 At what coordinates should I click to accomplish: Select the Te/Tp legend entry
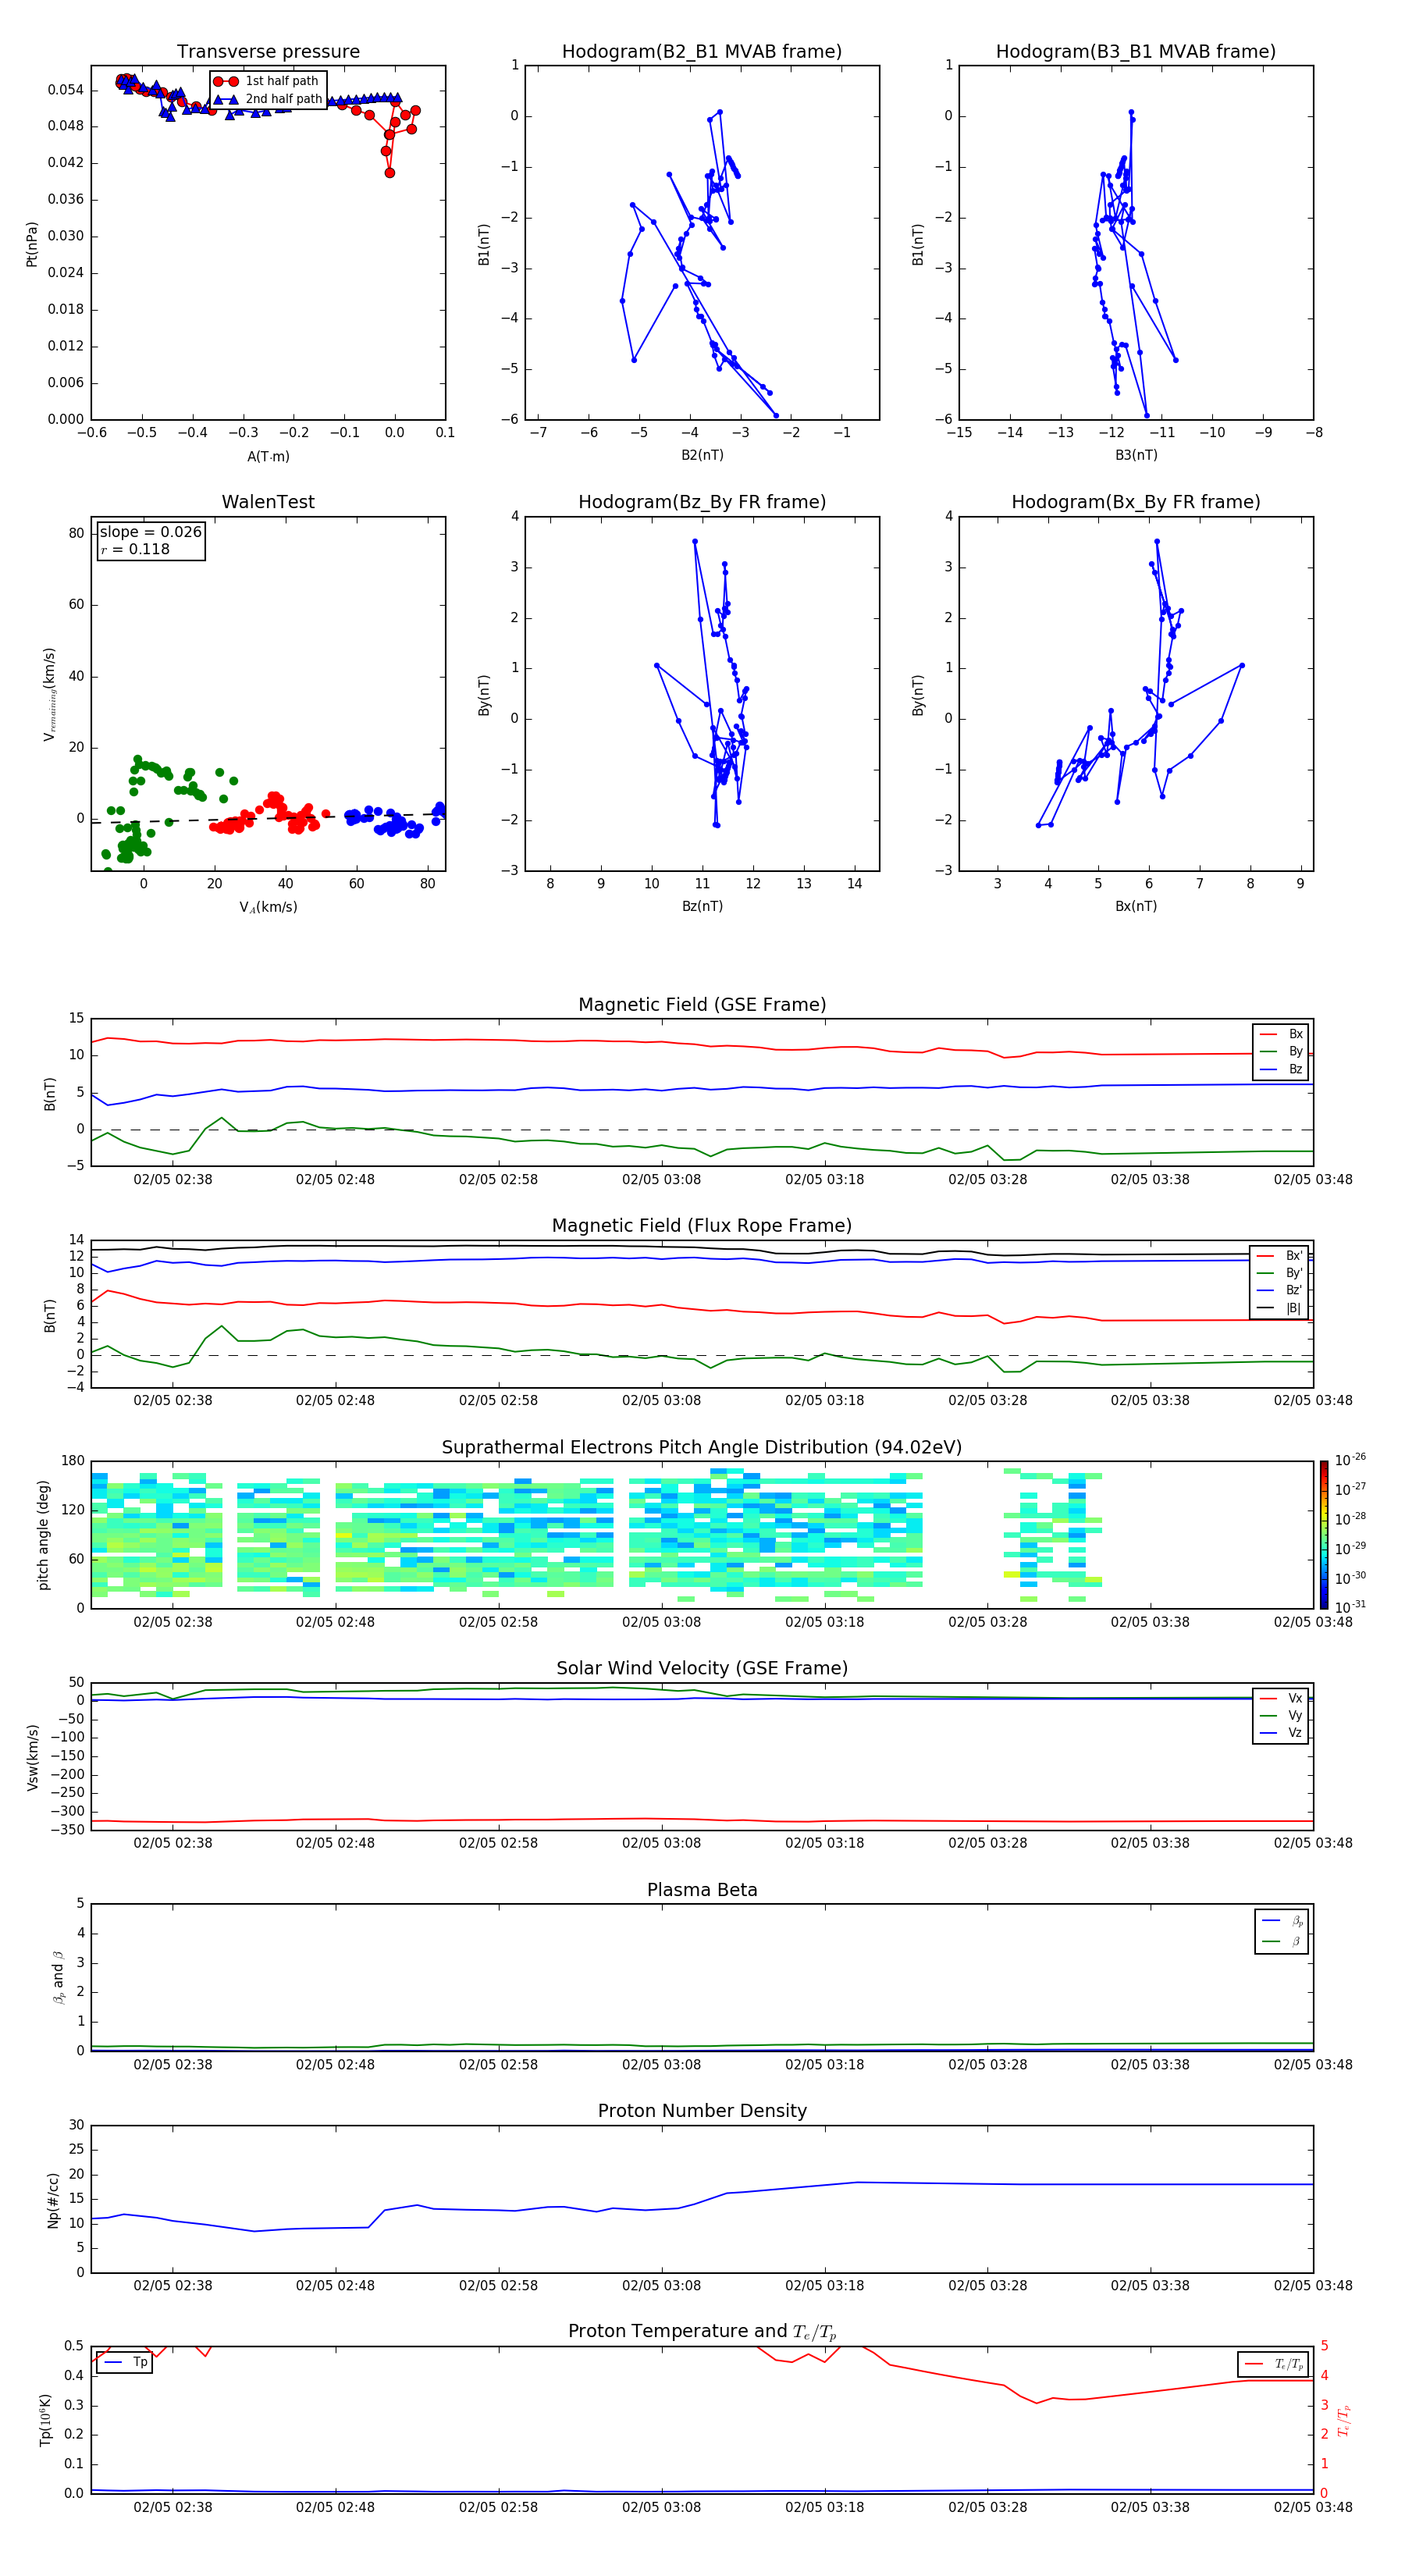click(1274, 2364)
